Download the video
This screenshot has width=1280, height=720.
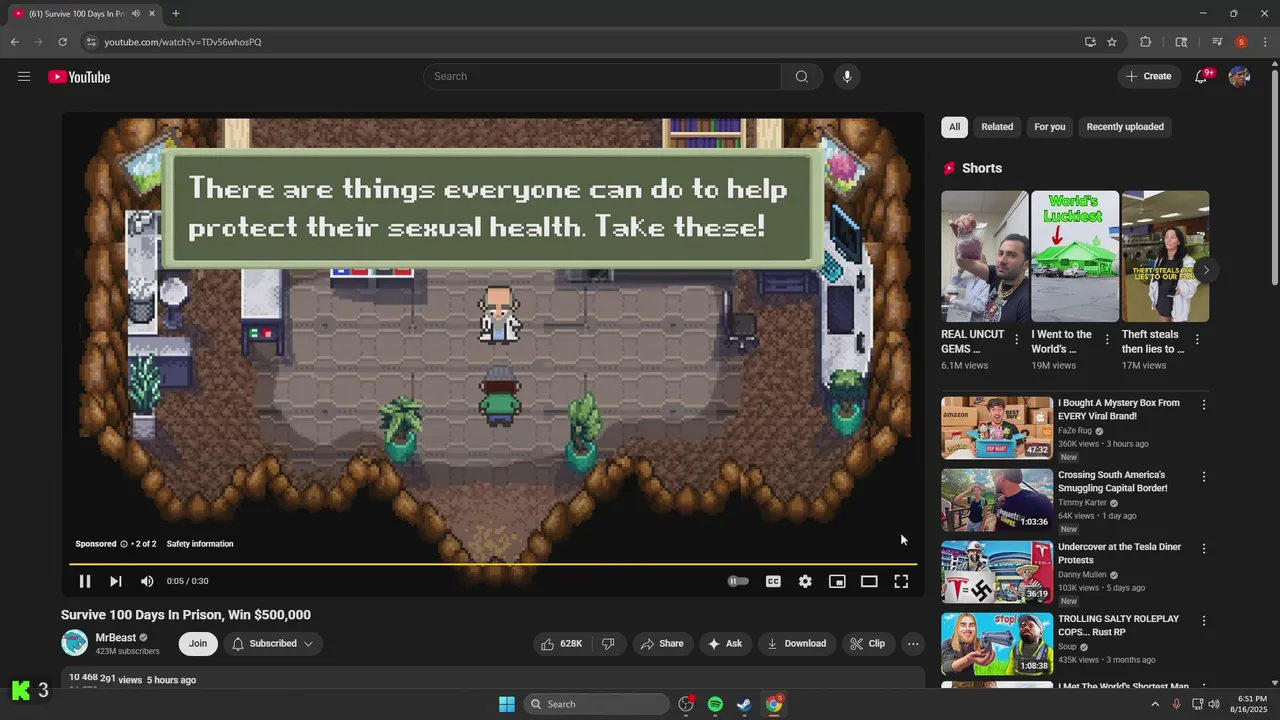click(x=797, y=644)
